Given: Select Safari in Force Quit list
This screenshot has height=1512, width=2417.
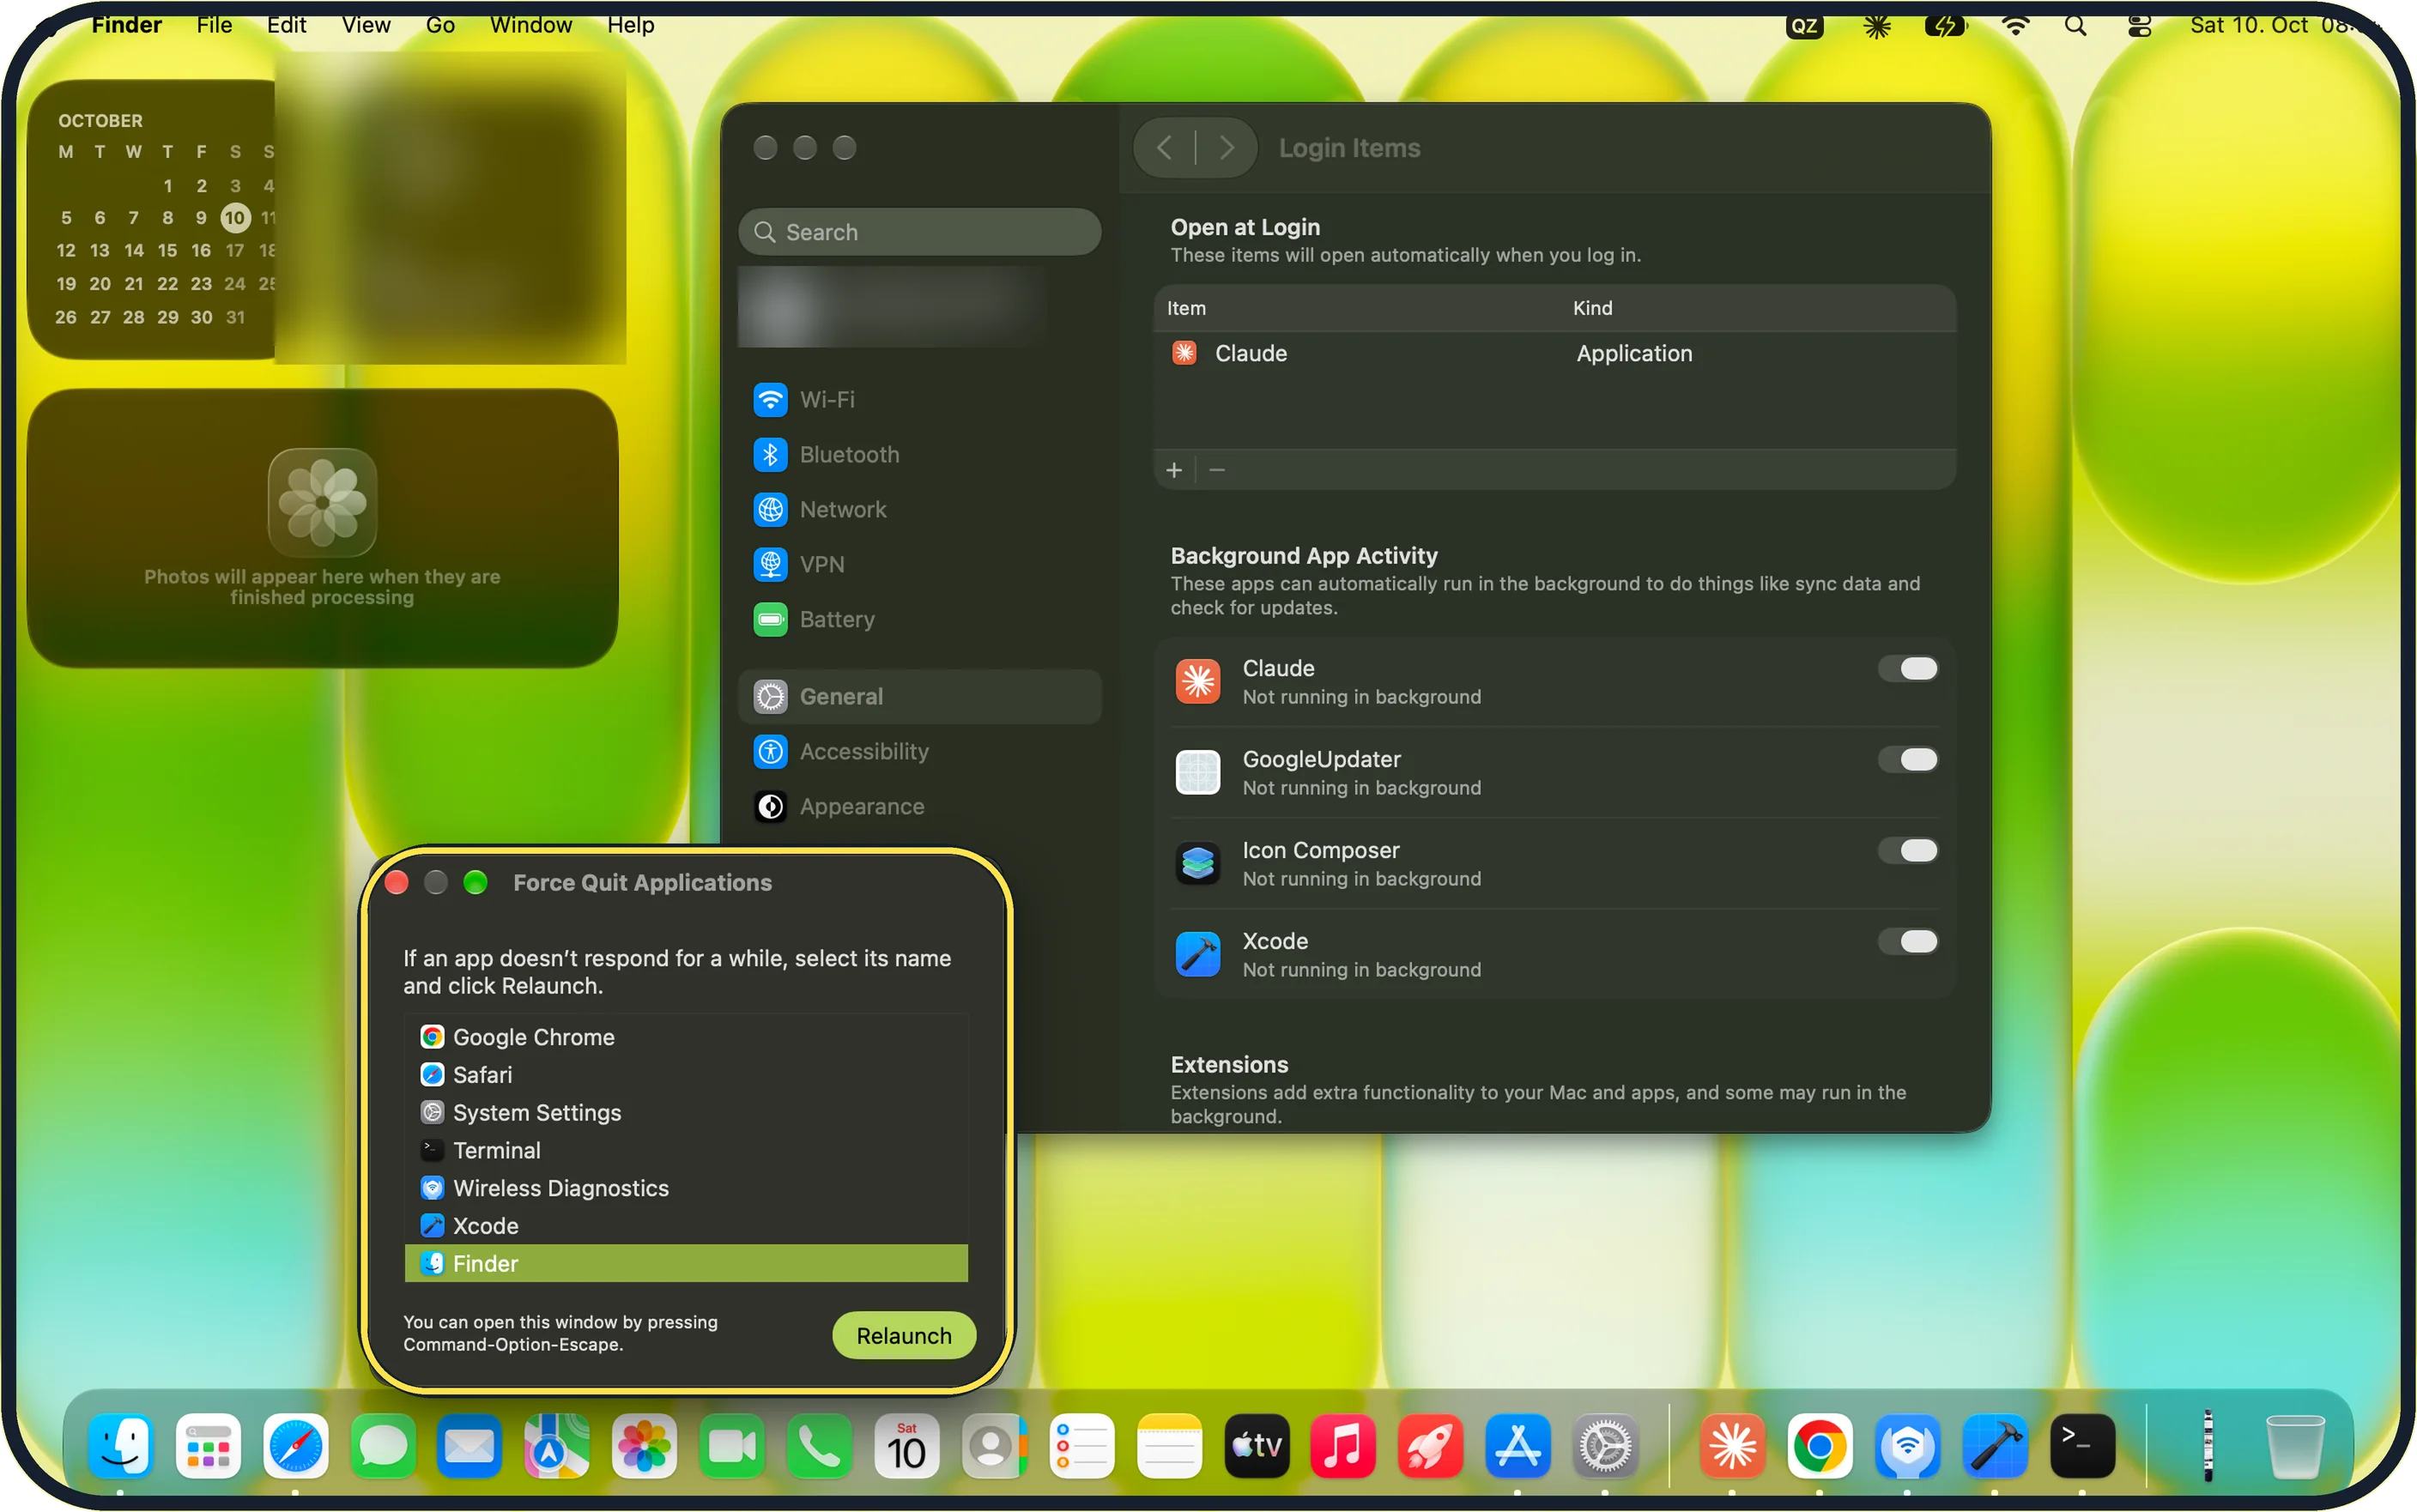Looking at the screenshot, I should click(686, 1075).
